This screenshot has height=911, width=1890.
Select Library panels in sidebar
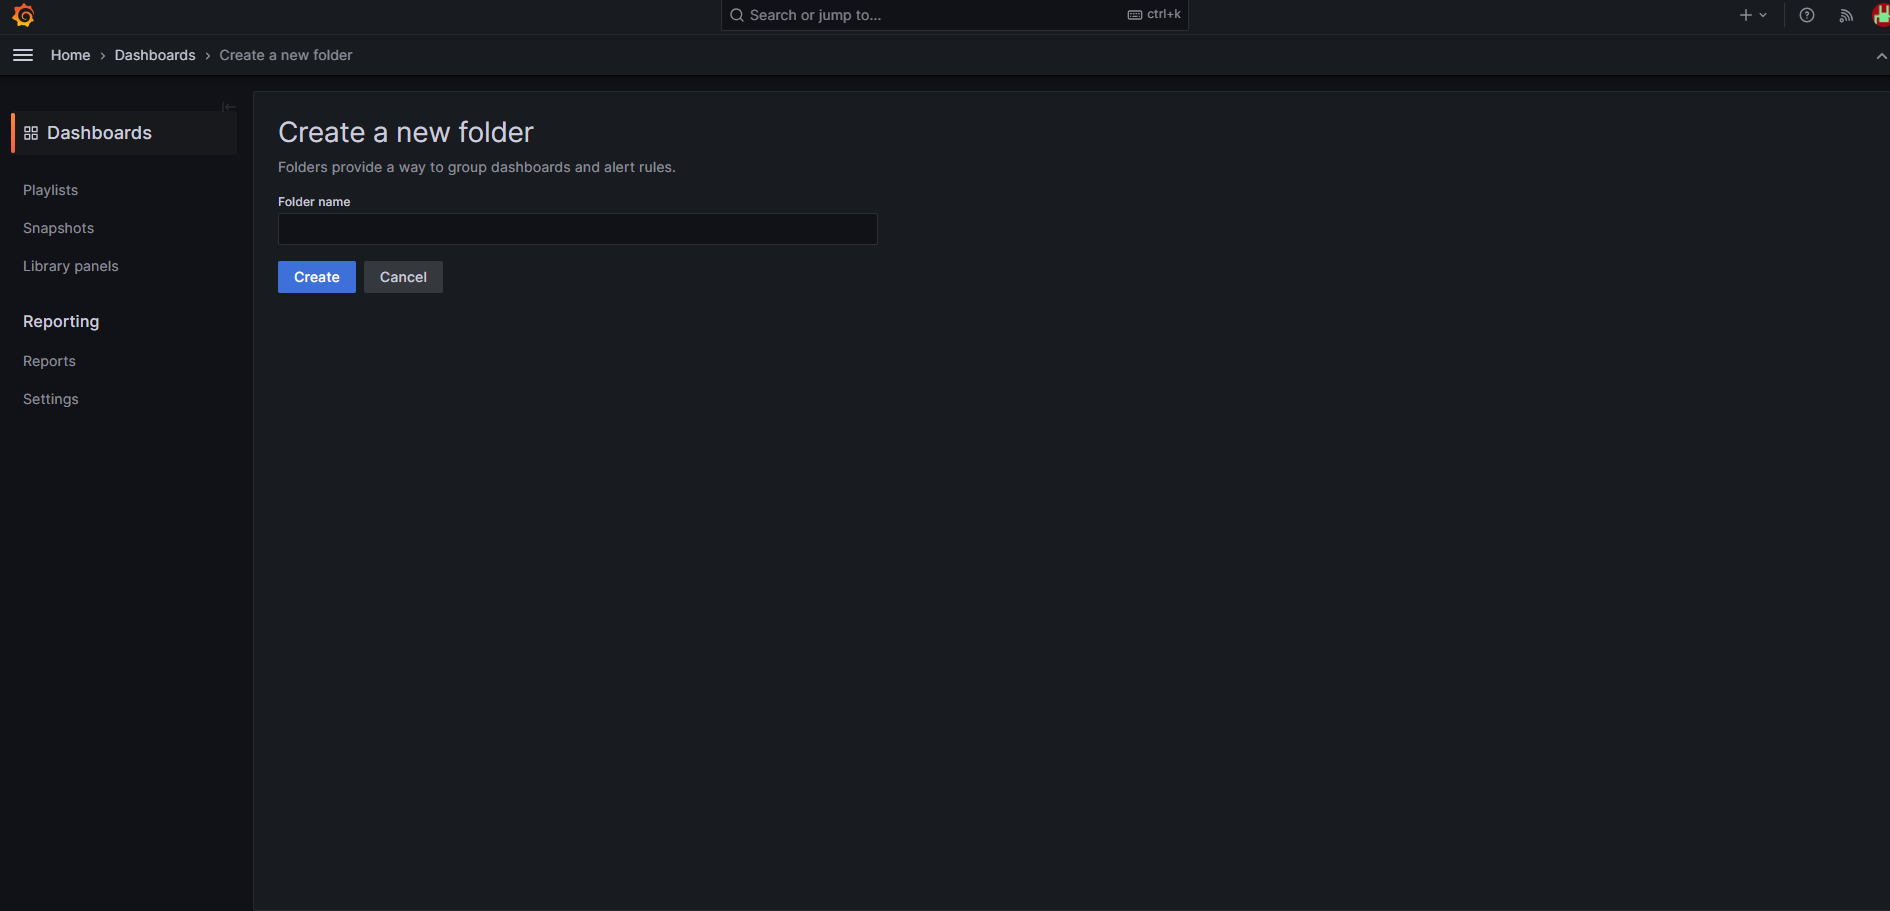click(x=70, y=266)
